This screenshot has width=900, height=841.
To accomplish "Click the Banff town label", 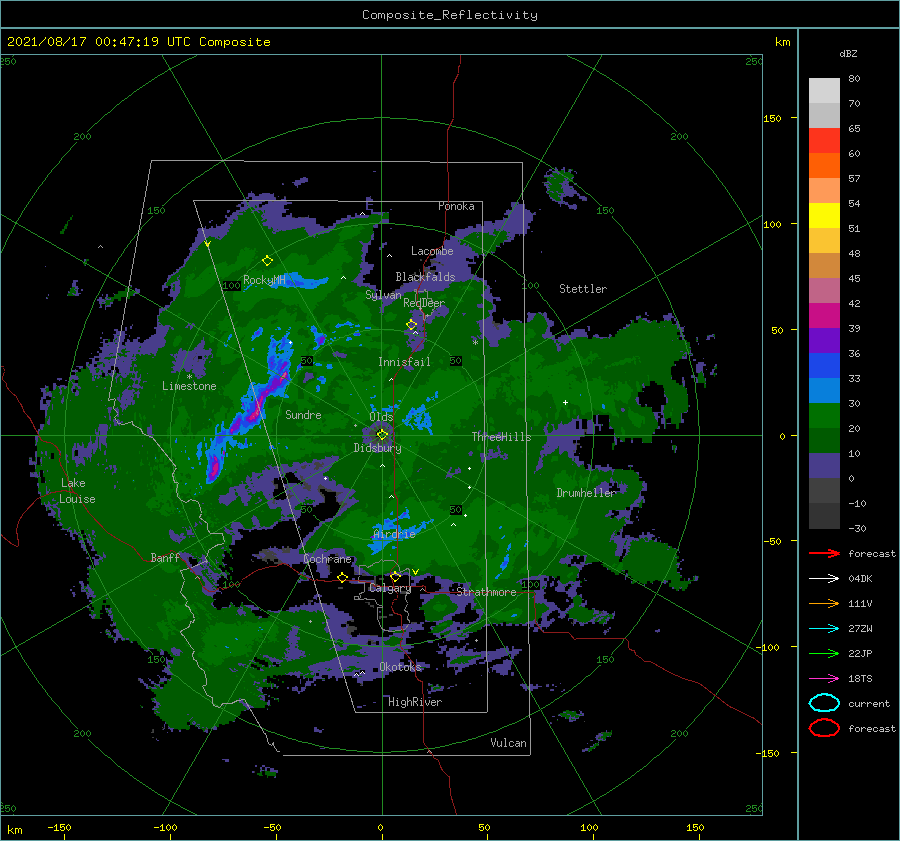I will point(165,557).
